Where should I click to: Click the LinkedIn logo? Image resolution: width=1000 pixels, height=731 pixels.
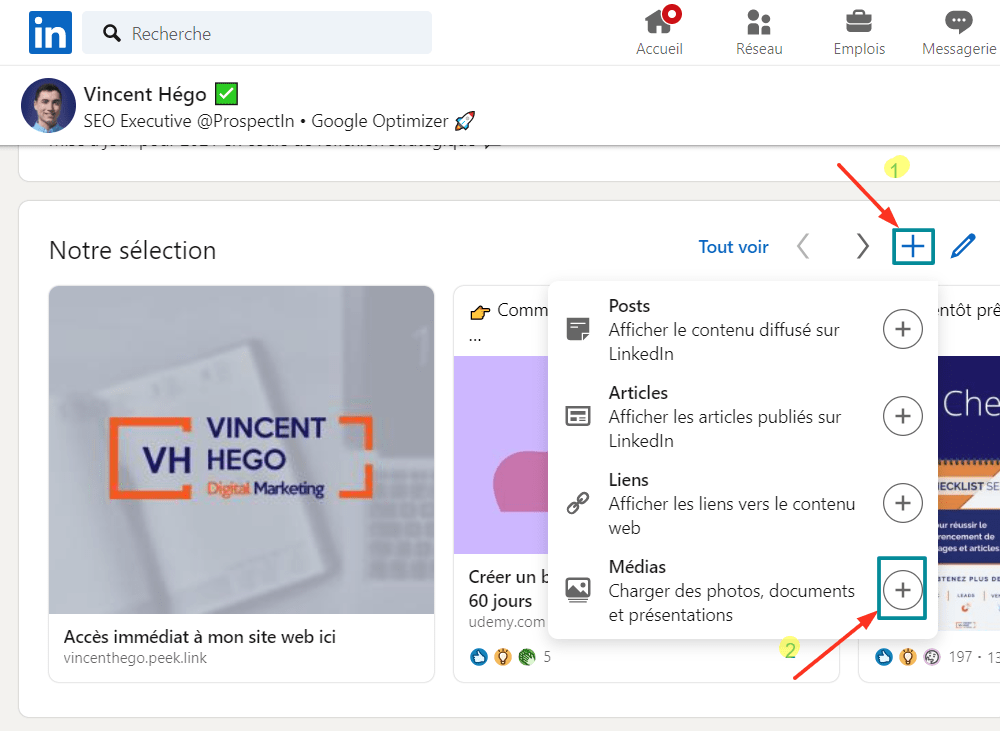49,32
